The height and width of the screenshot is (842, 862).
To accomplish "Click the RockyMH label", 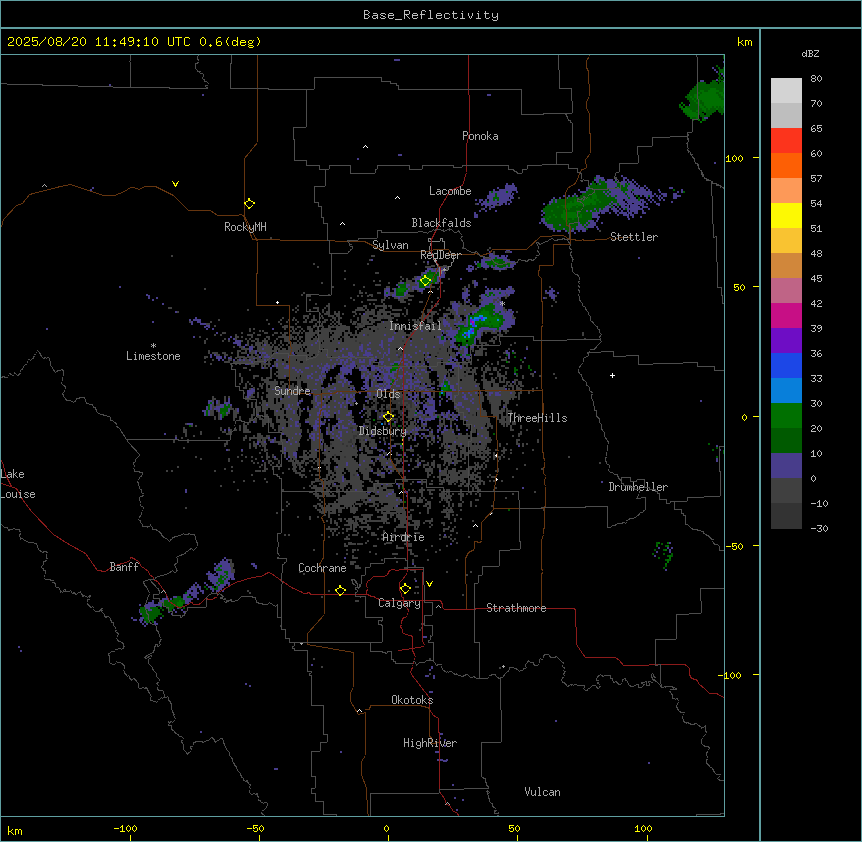I will [245, 227].
